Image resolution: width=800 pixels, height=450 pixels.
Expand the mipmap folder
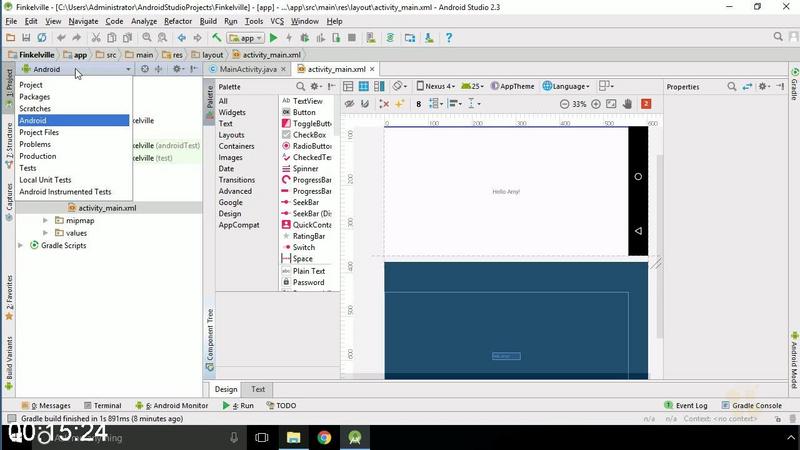click(x=45, y=220)
